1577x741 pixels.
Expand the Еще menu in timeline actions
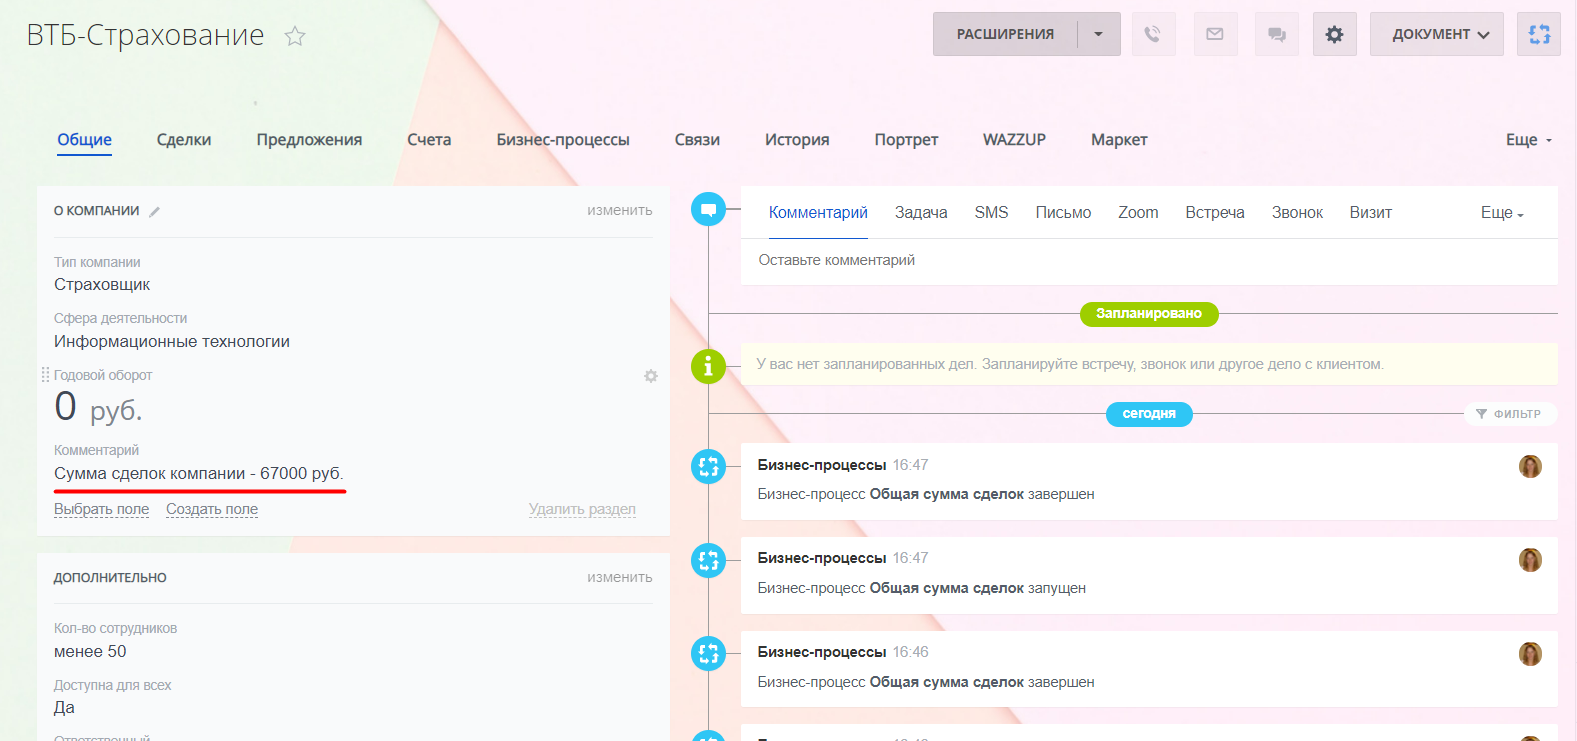[1502, 213]
